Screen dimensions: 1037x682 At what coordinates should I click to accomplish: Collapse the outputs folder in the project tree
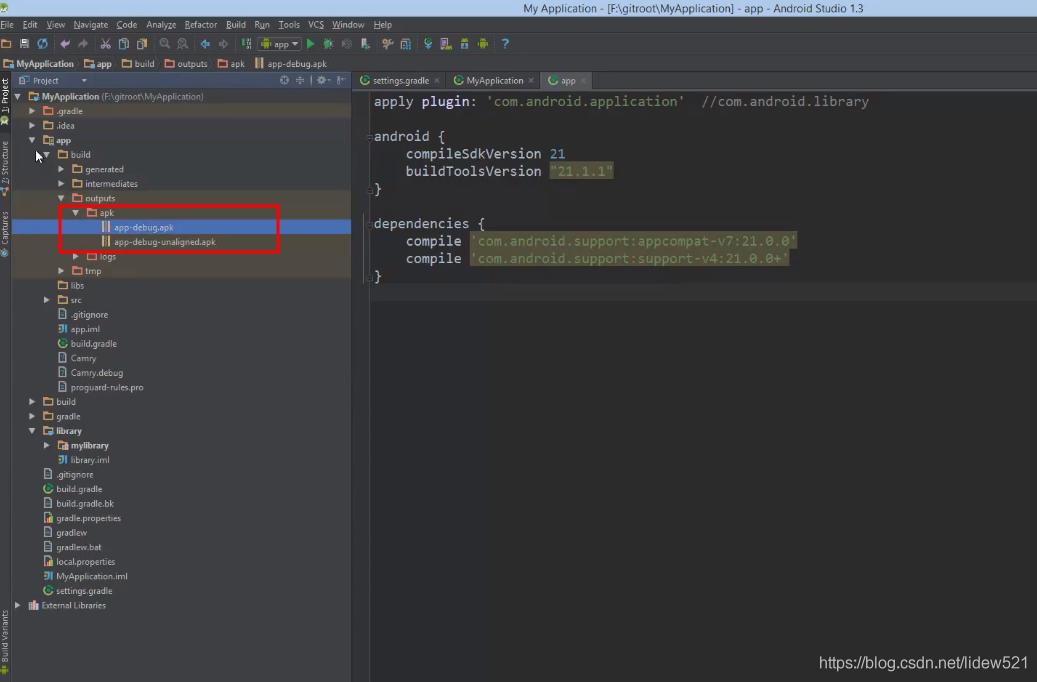coord(62,198)
